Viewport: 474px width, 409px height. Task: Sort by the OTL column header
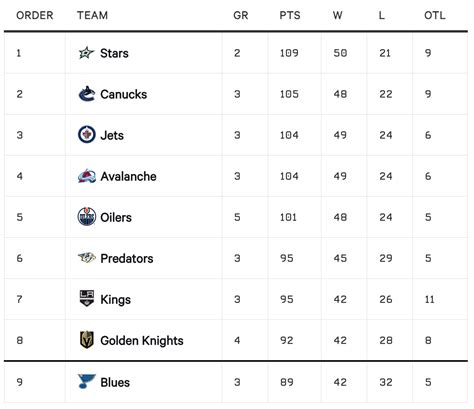435,15
